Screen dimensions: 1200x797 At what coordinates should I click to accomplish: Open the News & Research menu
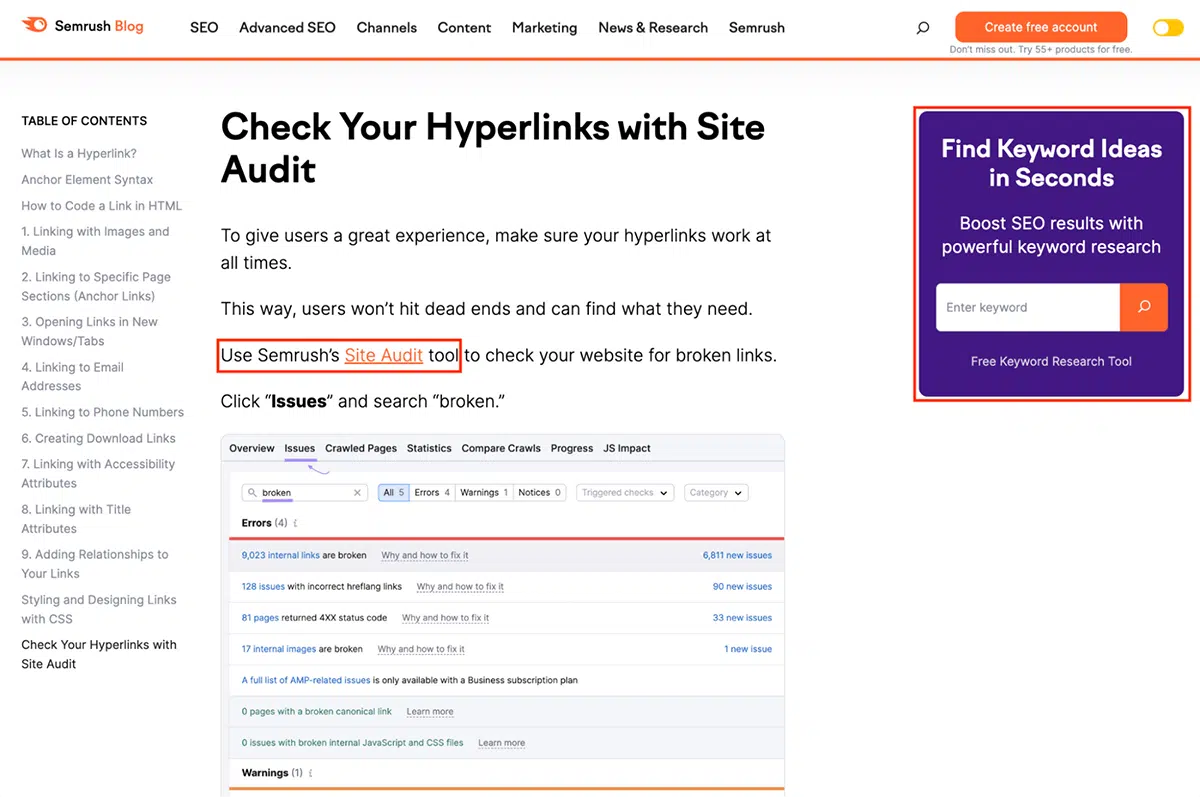pos(653,28)
